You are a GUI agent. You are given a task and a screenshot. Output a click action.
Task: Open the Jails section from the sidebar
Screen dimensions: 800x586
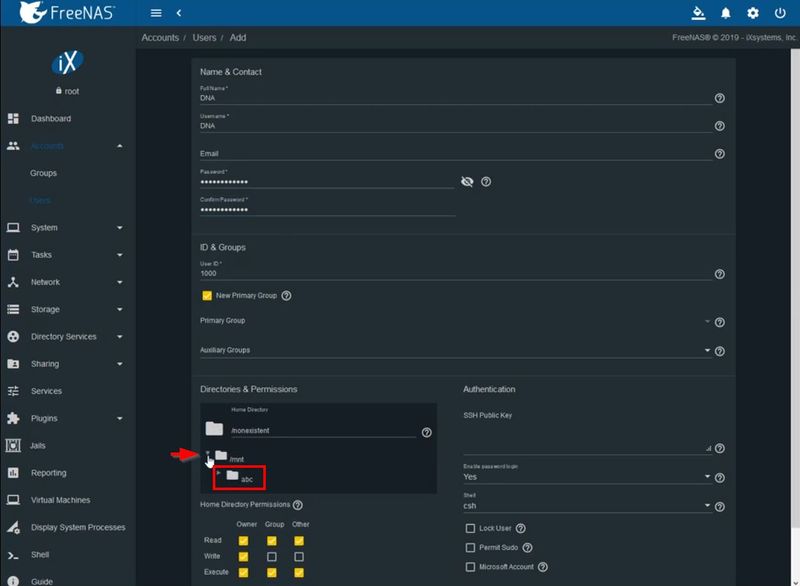tap(36, 445)
